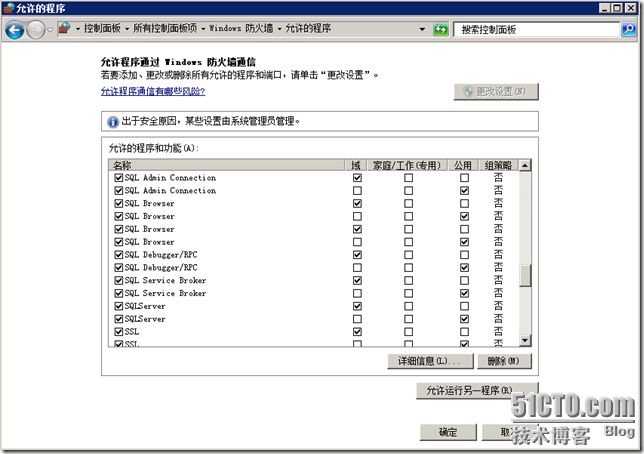Click the magnifier search icon
The image size is (644, 454).
[629, 30]
